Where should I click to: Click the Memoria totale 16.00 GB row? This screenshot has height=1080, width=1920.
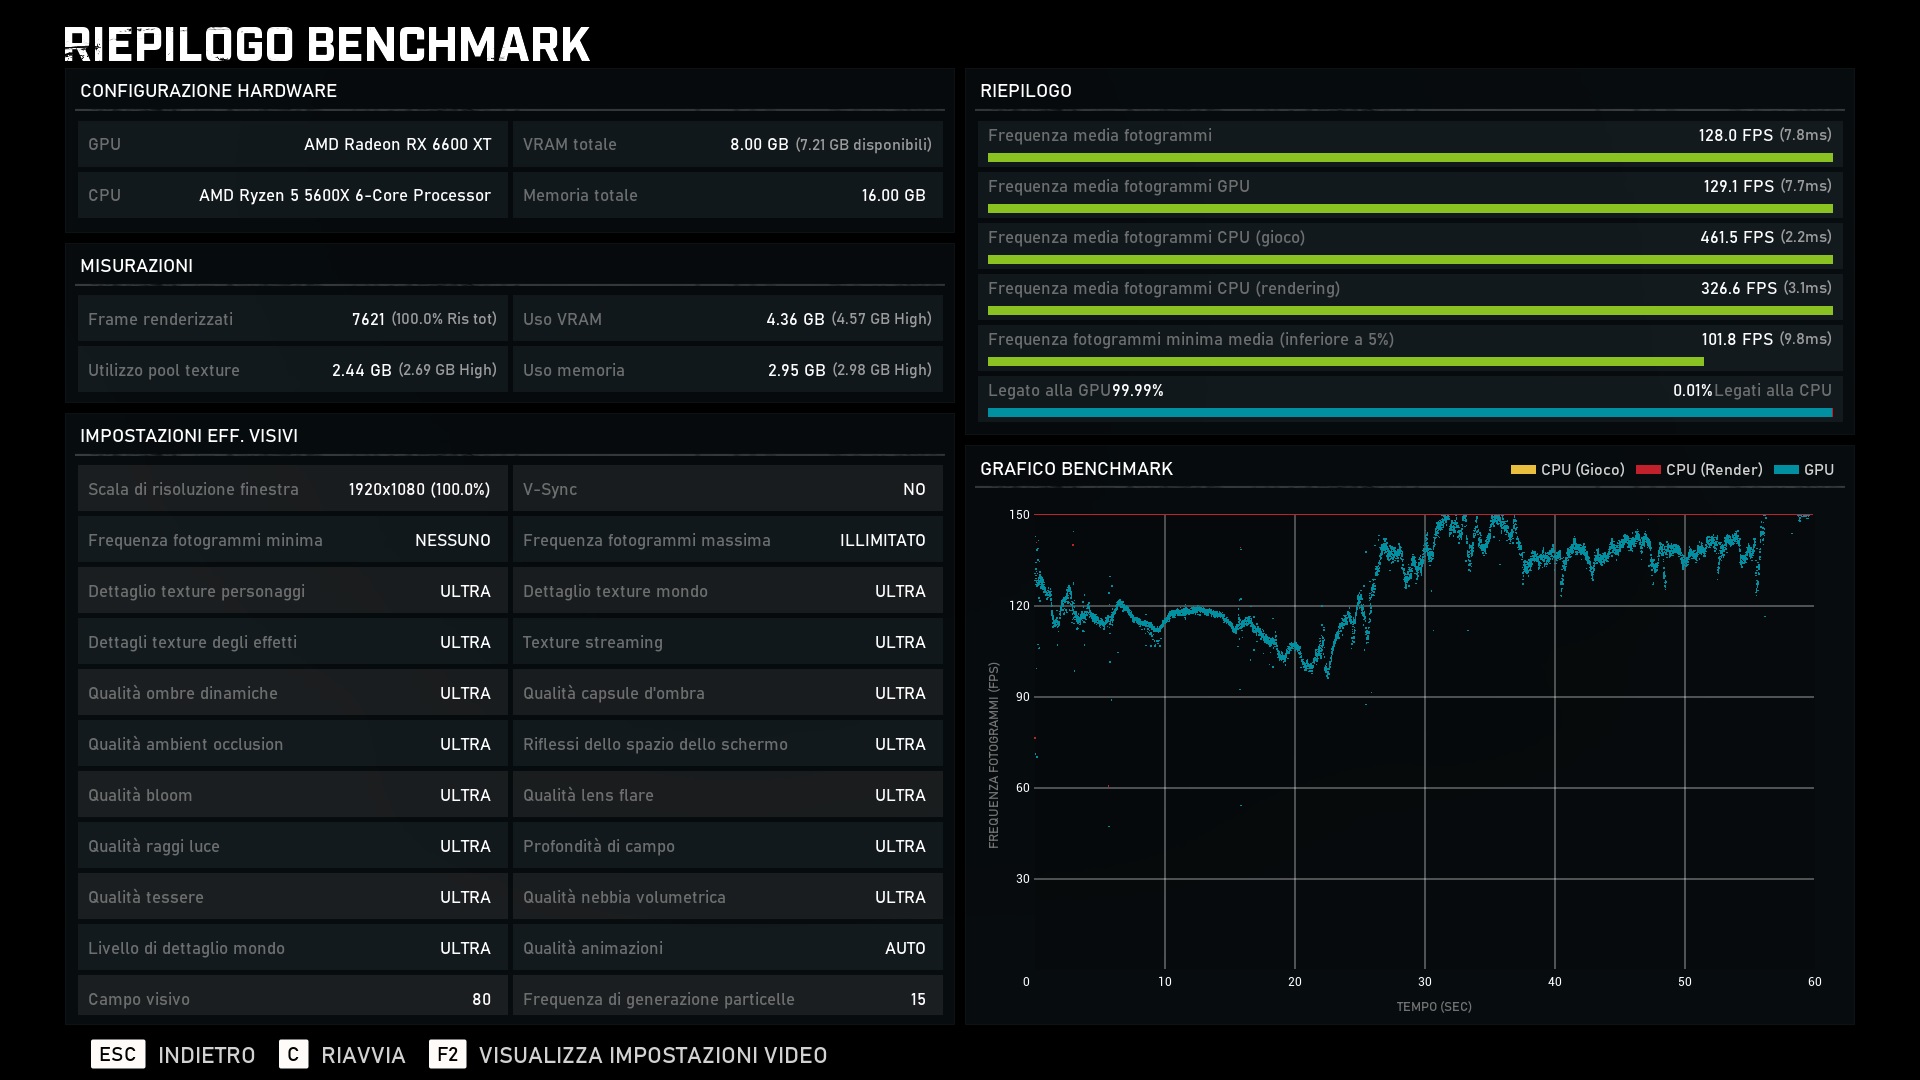[728, 195]
